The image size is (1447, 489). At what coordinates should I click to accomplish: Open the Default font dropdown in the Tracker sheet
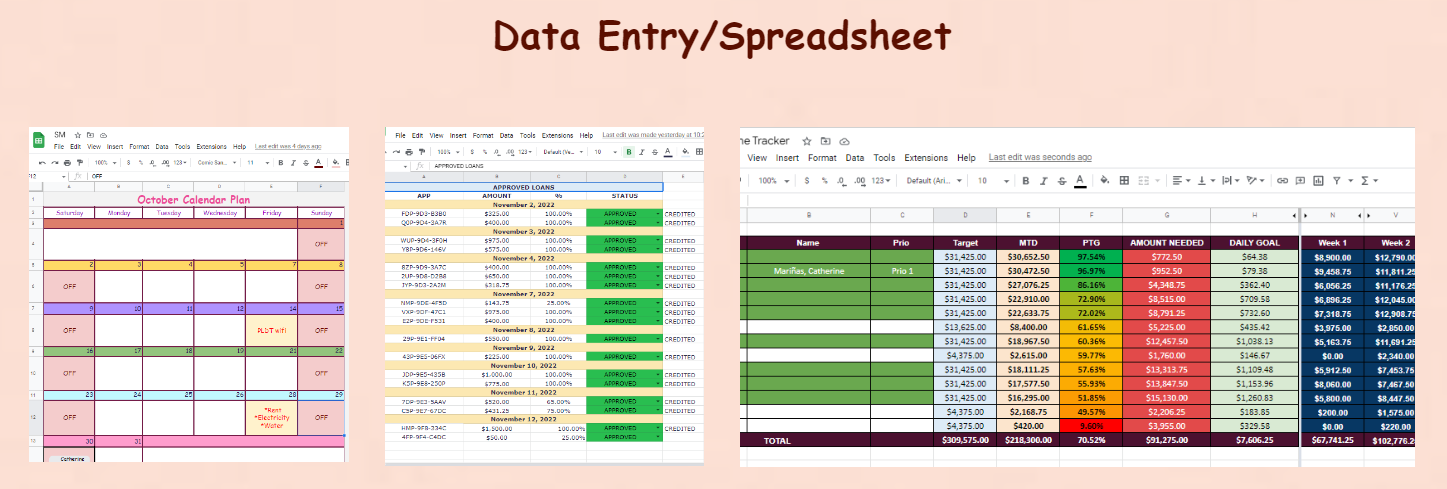tap(934, 180)
